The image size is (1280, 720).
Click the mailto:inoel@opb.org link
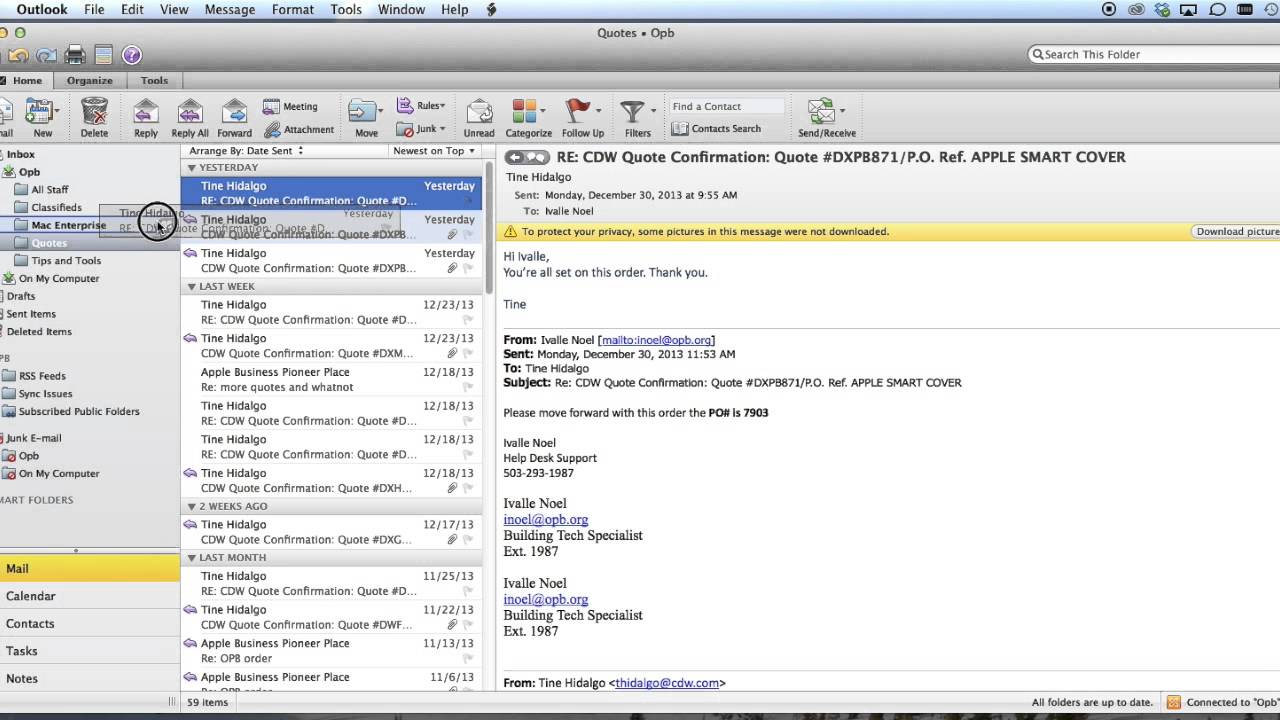(x=656, y=340)
